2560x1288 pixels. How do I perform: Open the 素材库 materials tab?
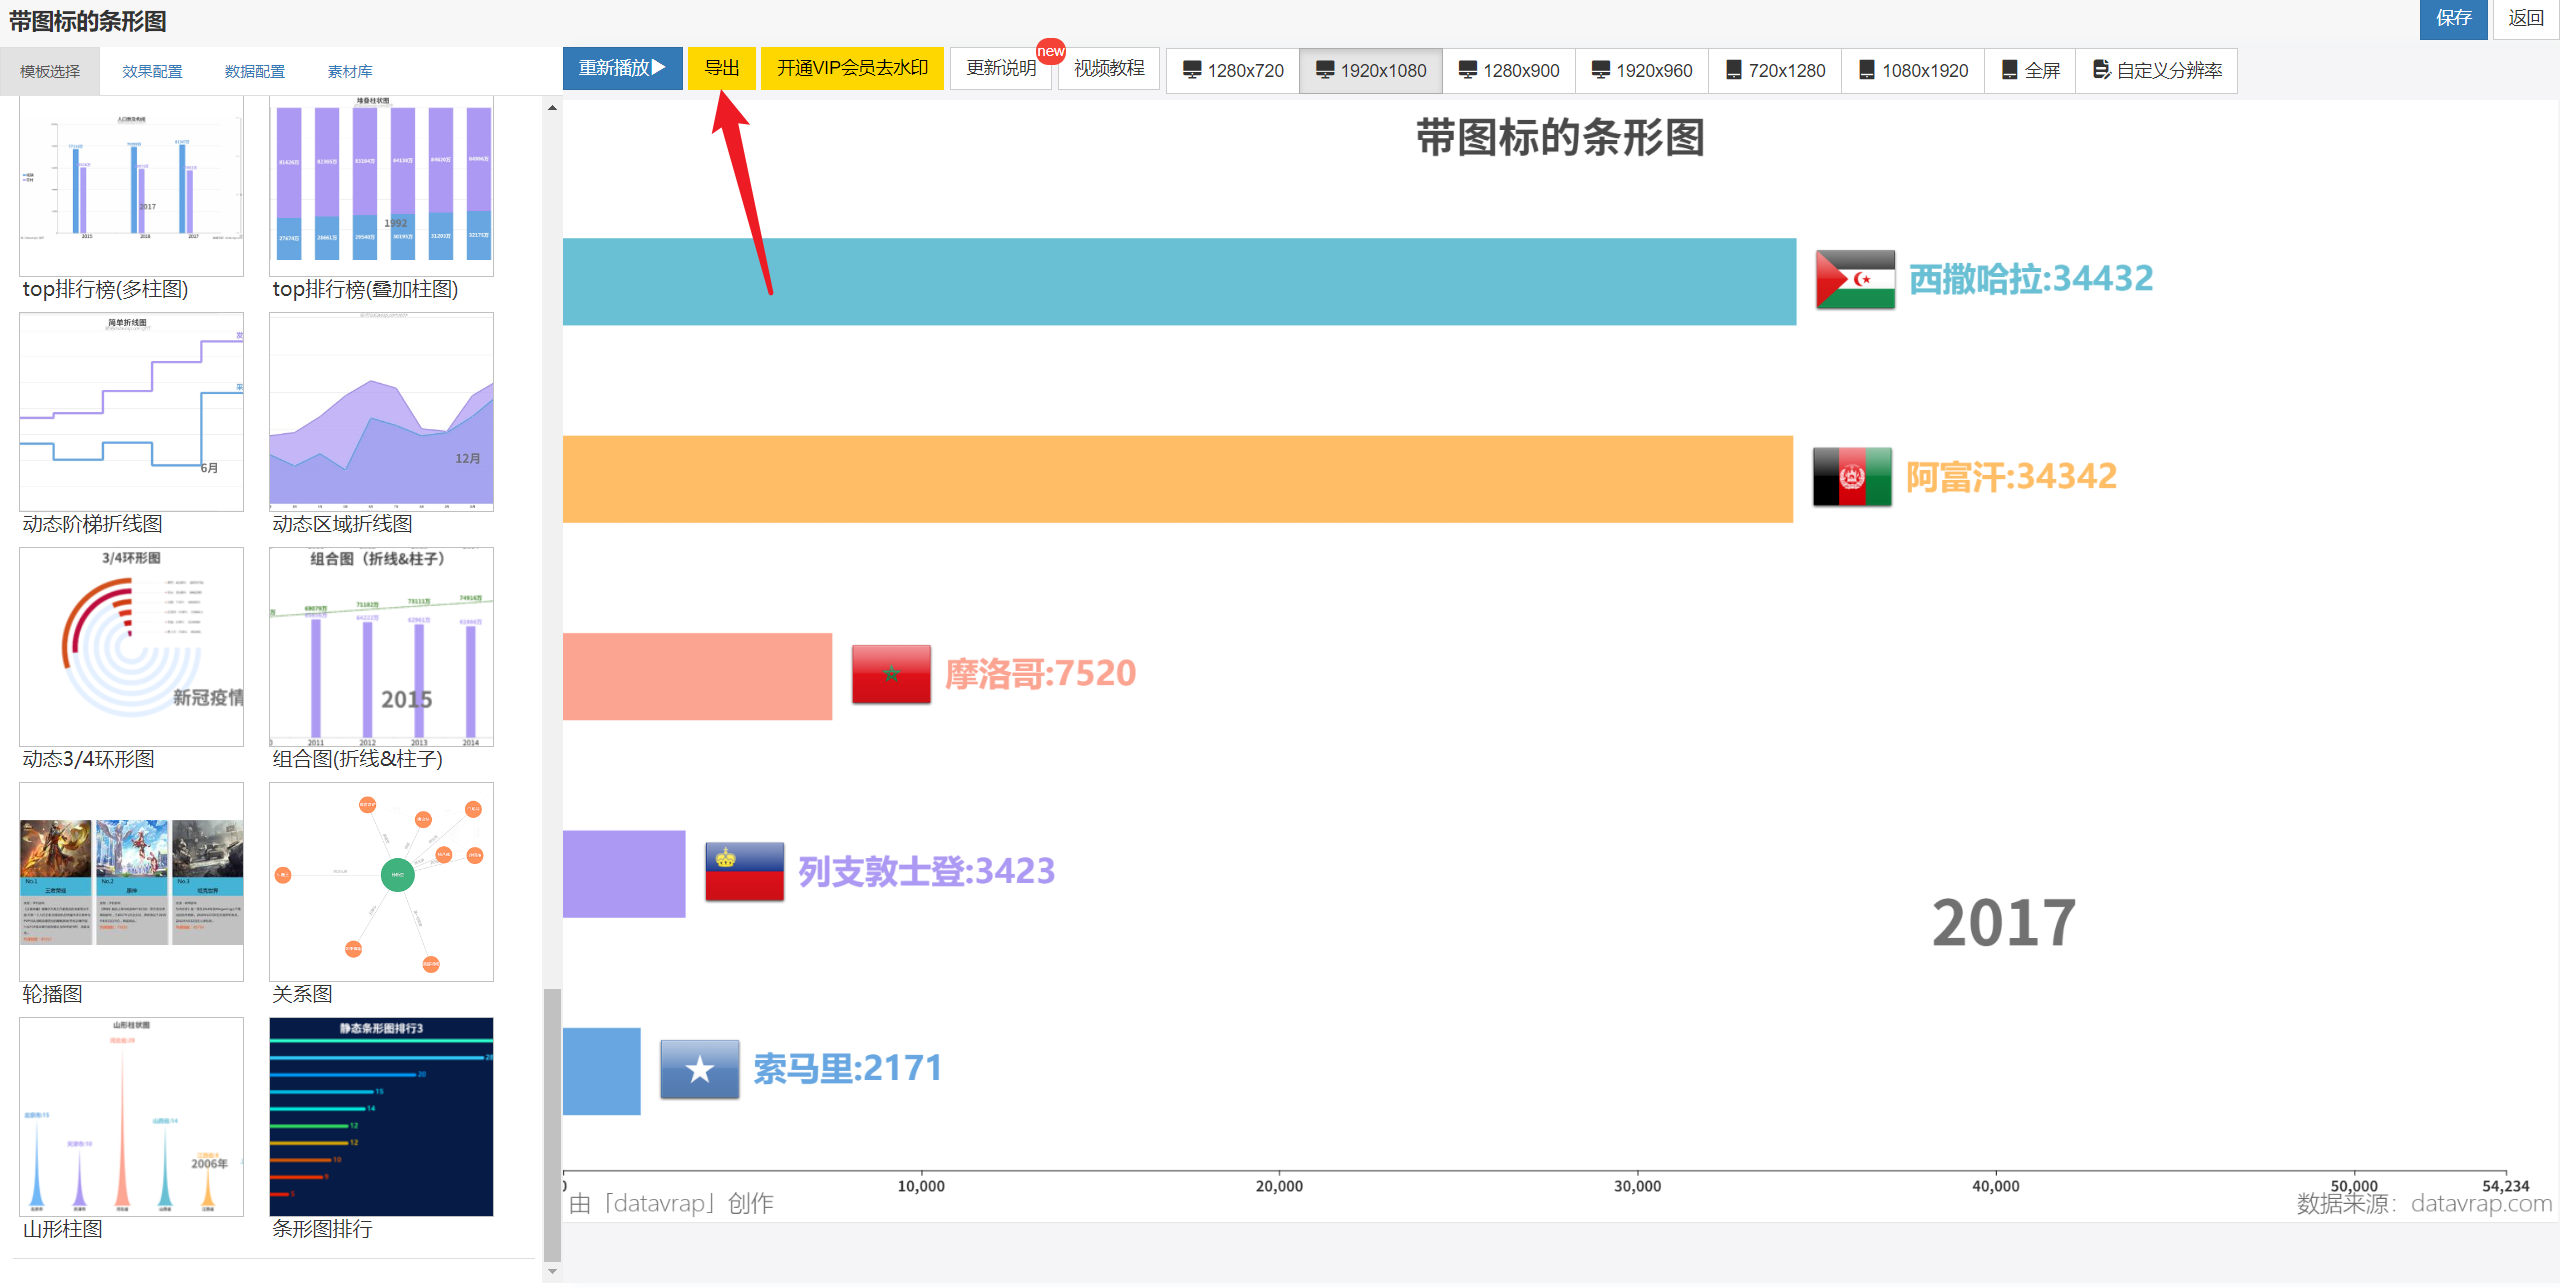350,72
